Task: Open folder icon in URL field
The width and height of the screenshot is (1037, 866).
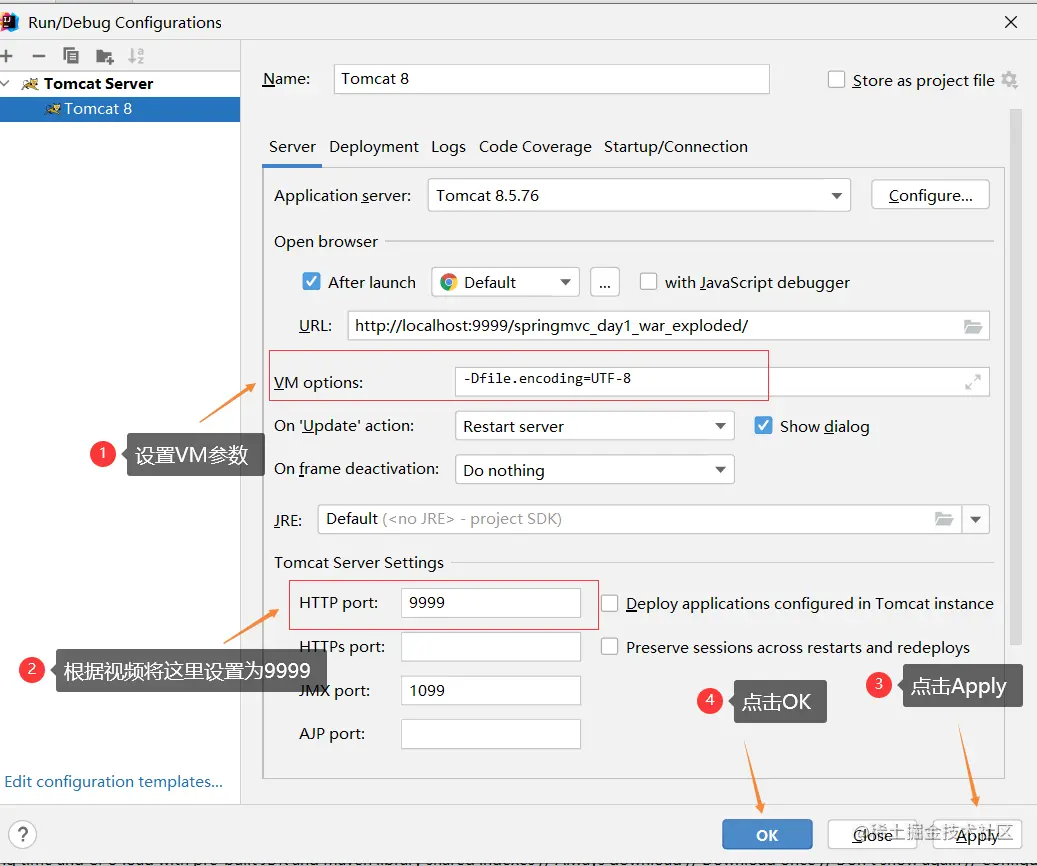Action: [973, 326]
